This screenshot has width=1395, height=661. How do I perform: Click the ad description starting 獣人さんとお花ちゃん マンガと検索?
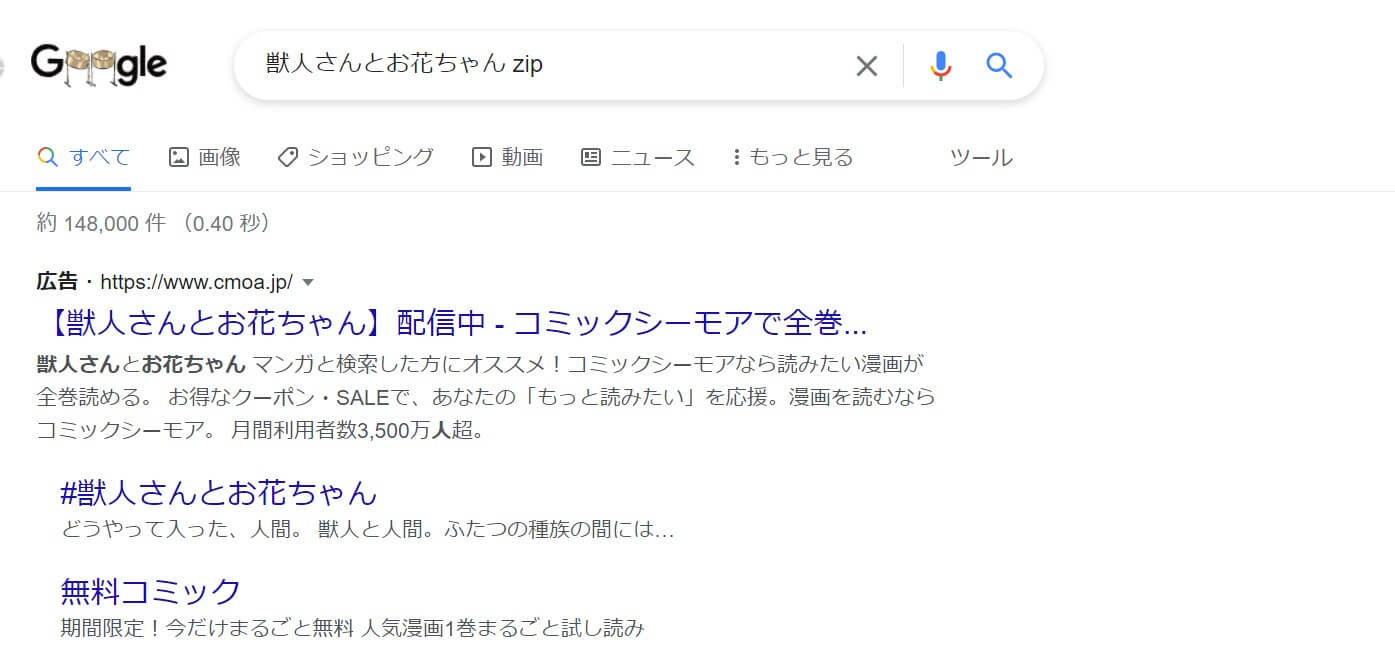[486, 397]
